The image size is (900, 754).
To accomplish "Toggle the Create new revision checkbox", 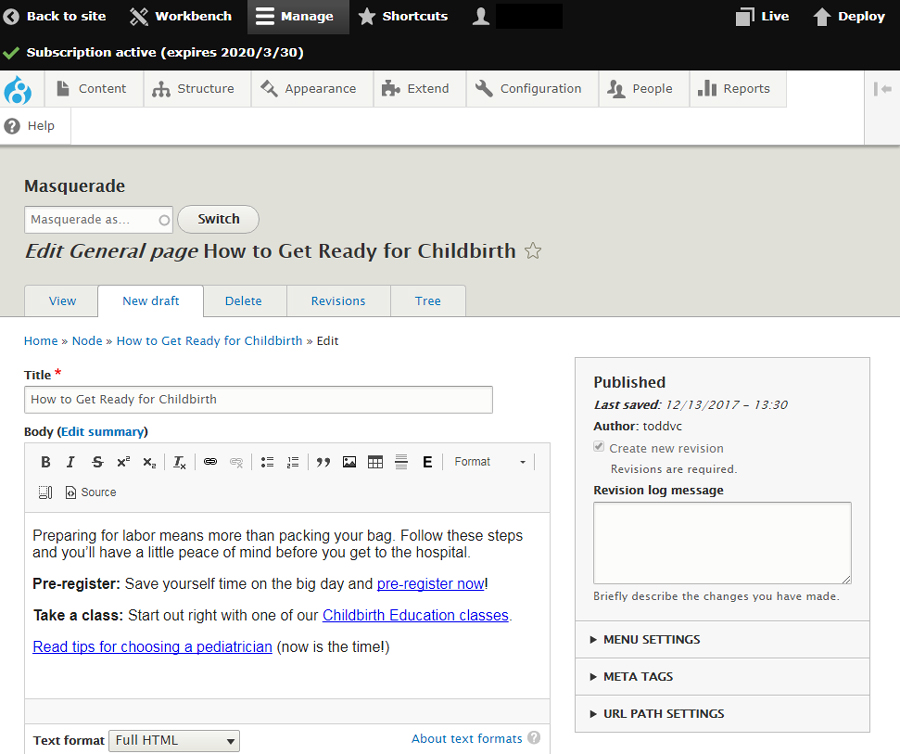I will [599, 448].
